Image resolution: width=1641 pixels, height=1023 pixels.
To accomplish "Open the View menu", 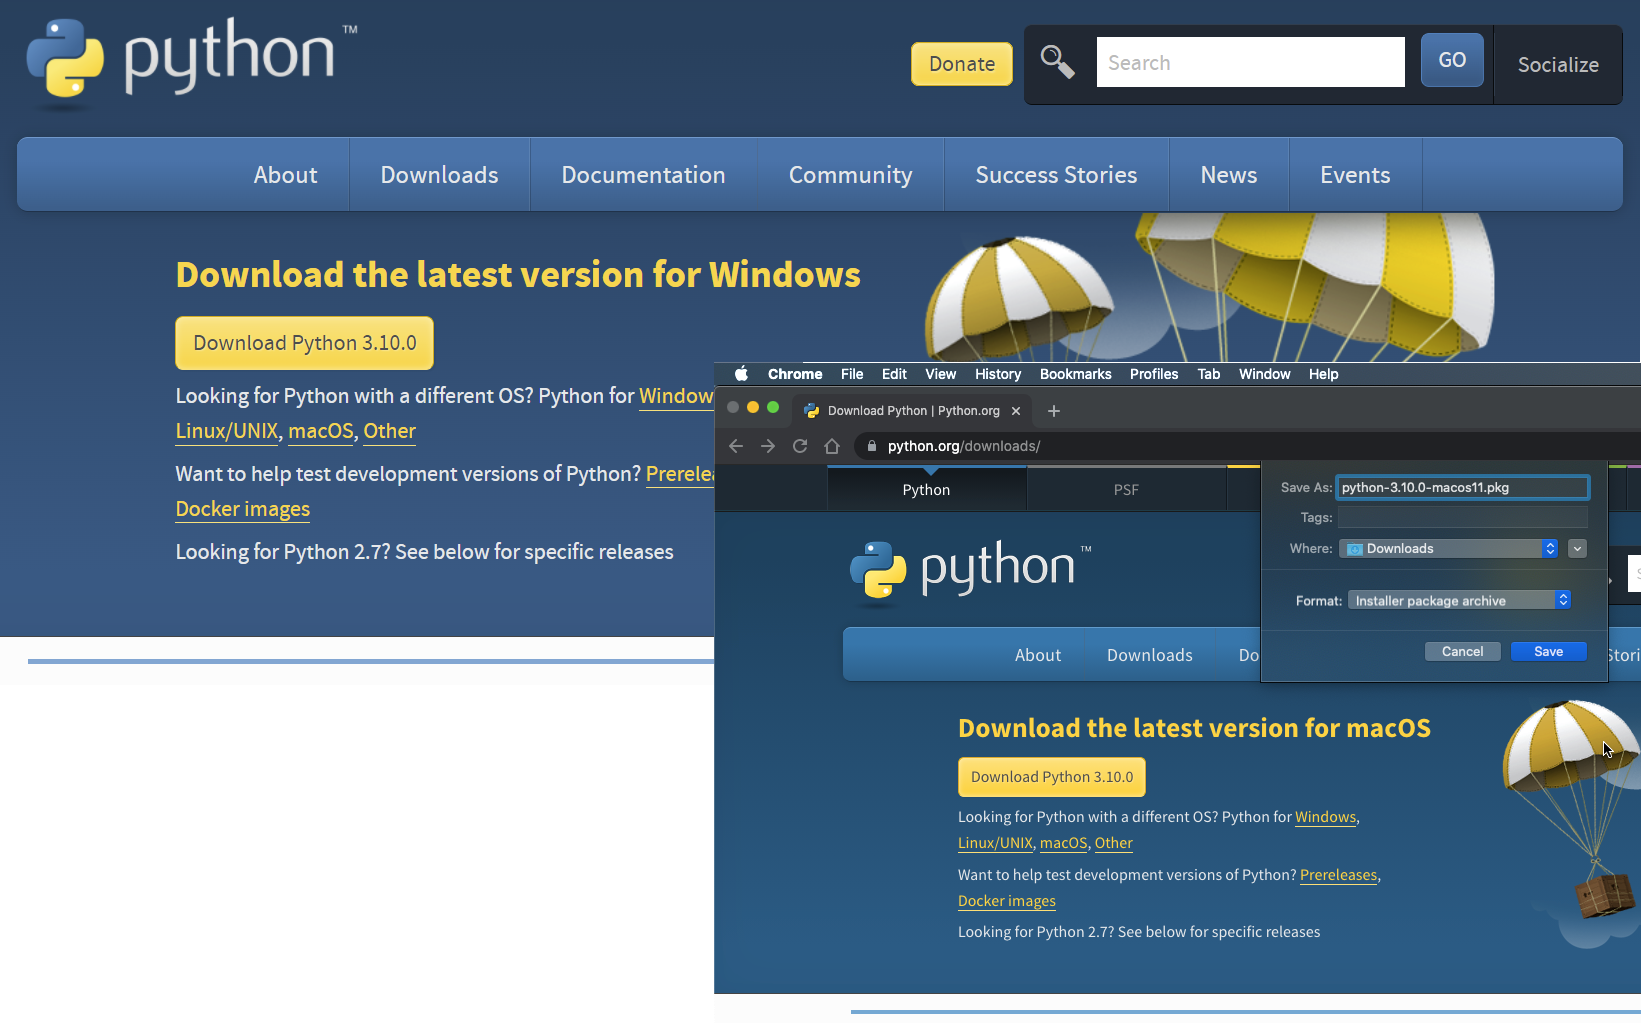I will (940, 374).
